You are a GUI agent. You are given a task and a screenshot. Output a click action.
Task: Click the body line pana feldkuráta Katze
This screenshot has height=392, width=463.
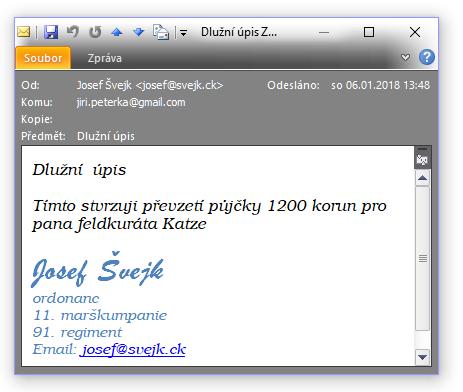(119, 224)
